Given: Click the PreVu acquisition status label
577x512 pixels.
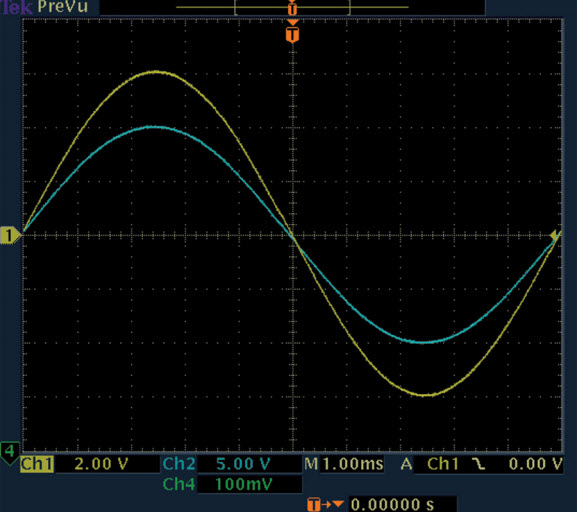Looking at the screenshot, I should pos(63,6).
